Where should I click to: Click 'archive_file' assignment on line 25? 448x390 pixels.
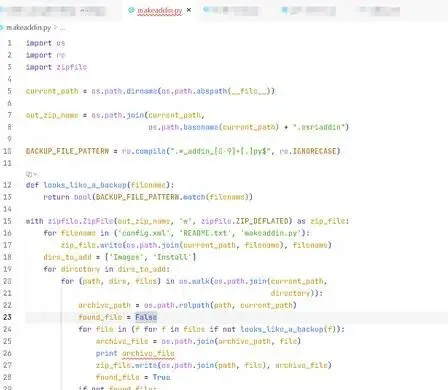[122, 341]
